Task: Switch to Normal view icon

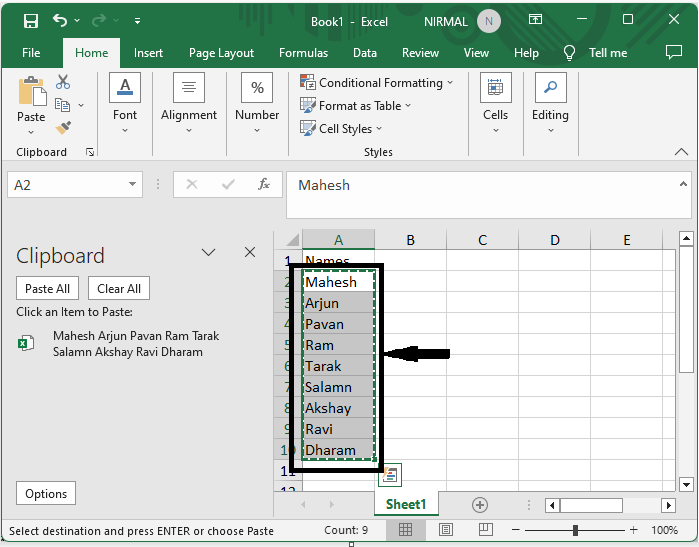Action: pyautogui.click(x=405, y=530)
